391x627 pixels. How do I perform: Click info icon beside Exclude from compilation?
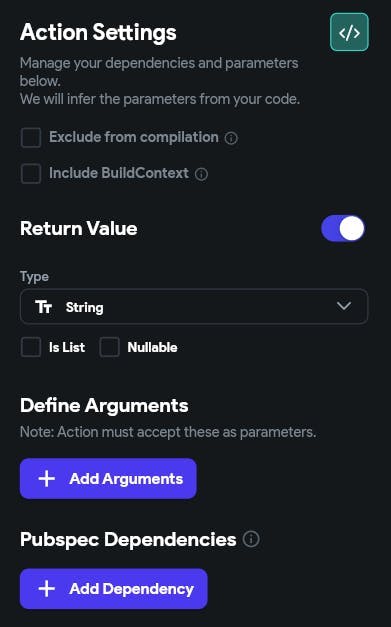(231, 138)
